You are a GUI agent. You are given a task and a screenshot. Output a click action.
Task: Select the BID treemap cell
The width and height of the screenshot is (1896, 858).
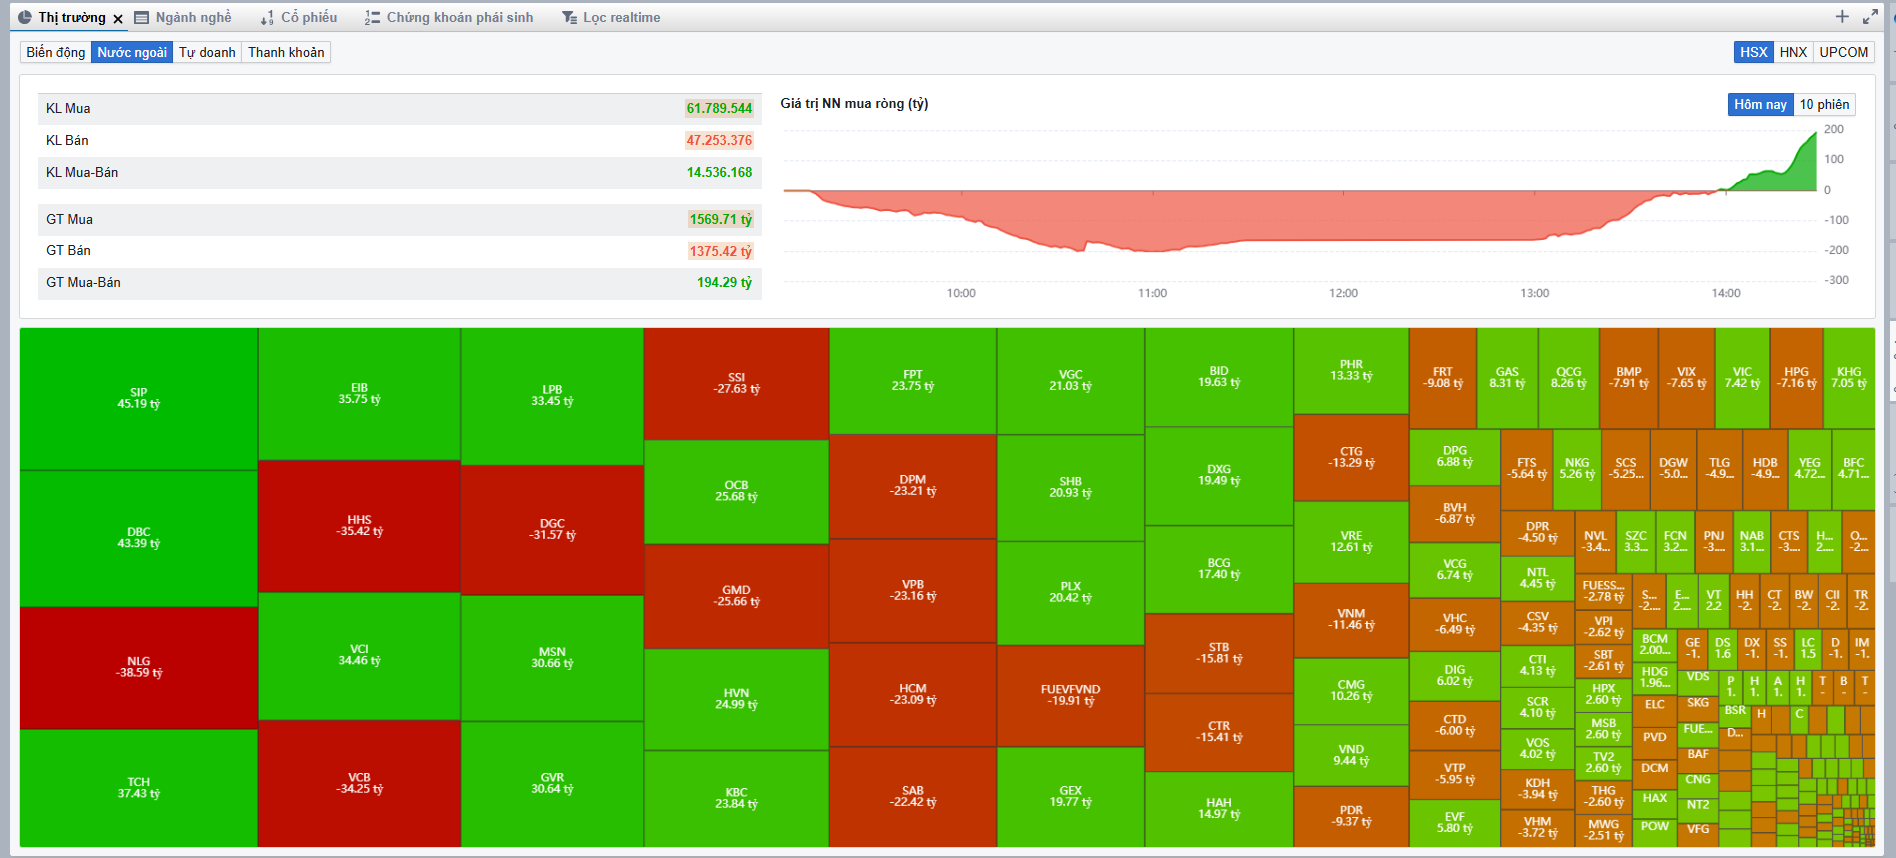[1219, 377]
